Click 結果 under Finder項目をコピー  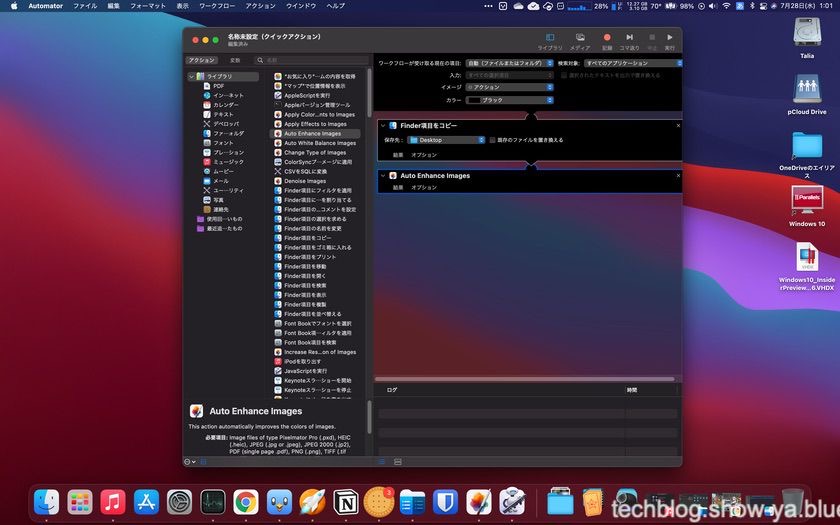pyautogui.click(x=398, y=155)
